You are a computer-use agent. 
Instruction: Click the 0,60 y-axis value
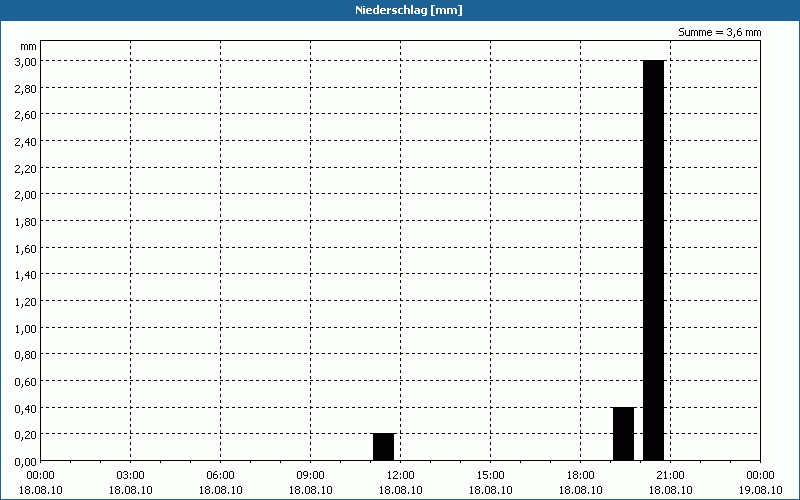pos(26,382)
